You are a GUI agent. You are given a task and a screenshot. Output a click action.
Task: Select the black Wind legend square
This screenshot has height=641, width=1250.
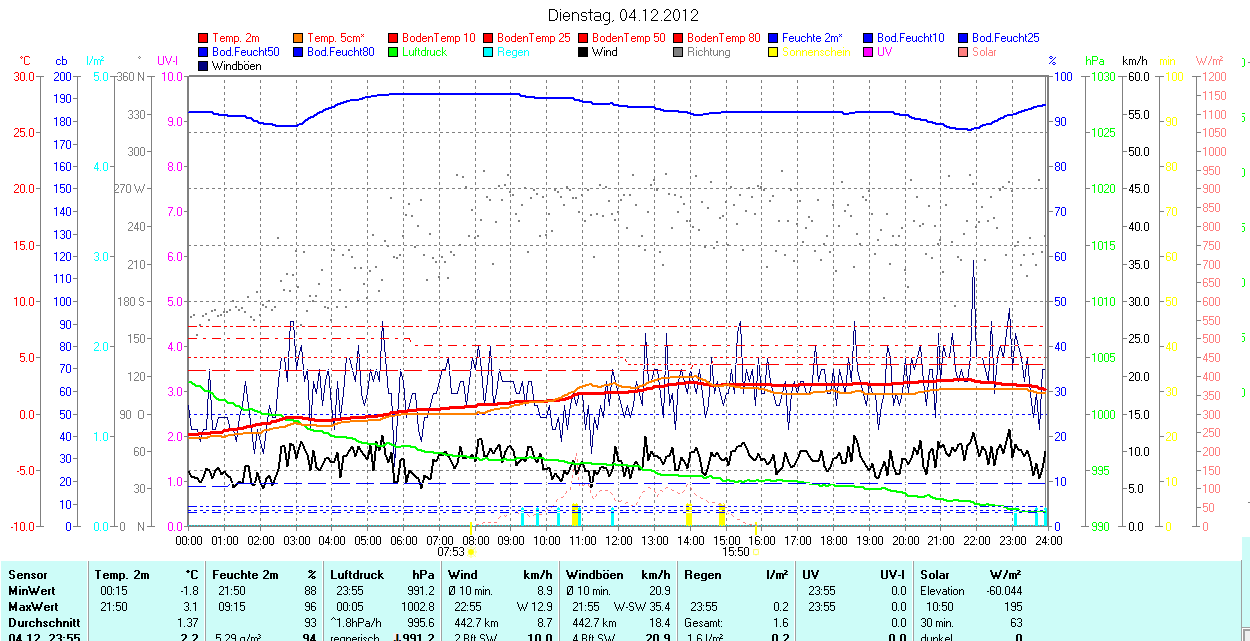[584, 52]
